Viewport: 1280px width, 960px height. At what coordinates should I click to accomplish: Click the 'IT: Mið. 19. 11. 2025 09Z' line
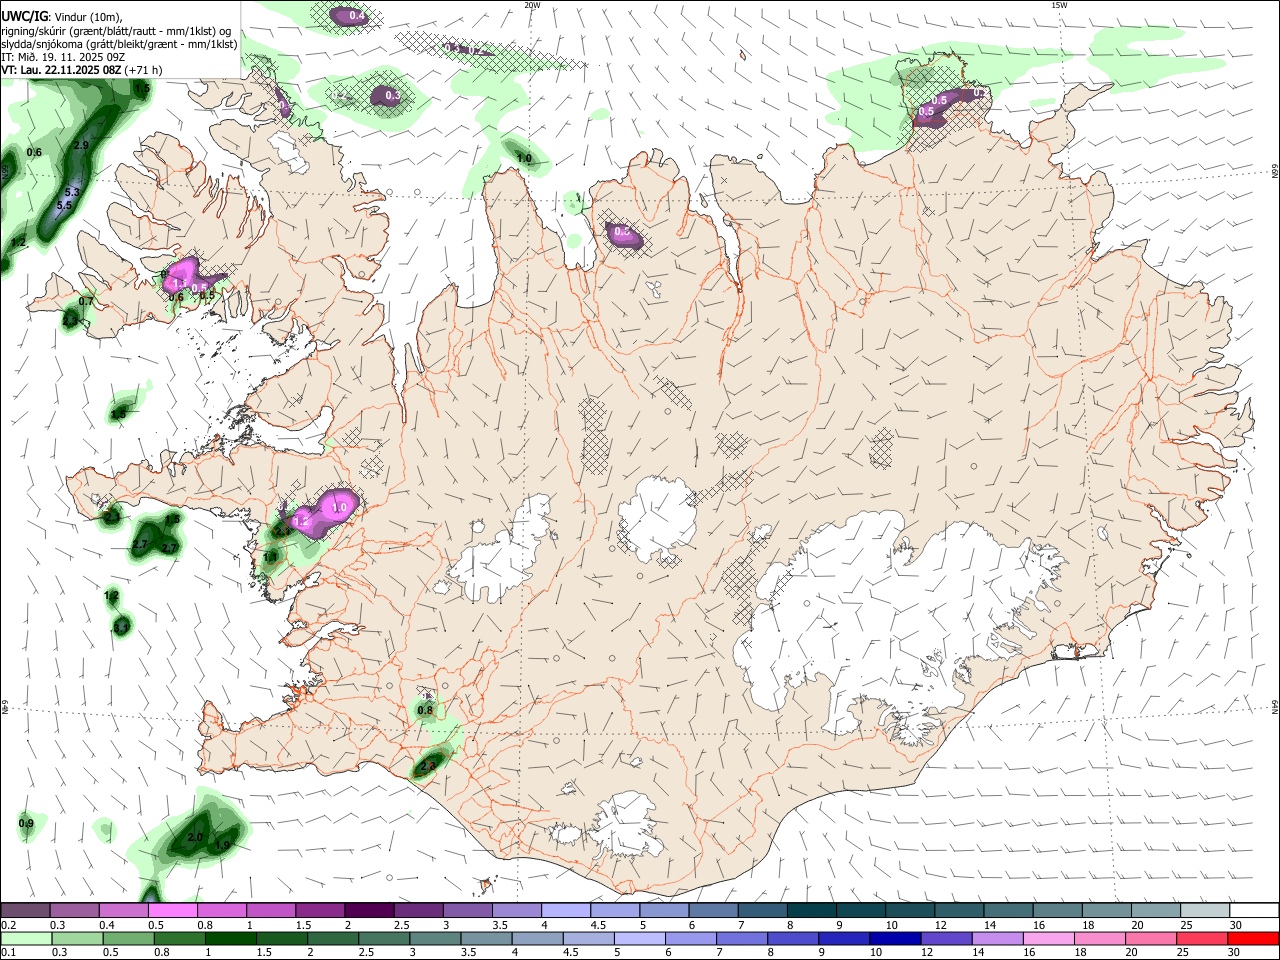point(63,57)
